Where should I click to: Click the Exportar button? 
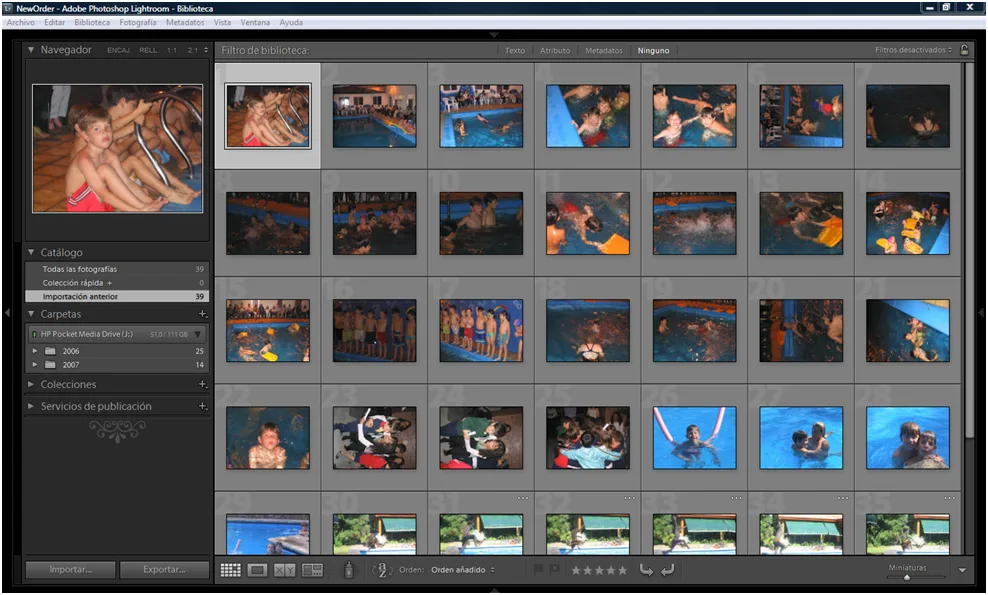[164, 569]
